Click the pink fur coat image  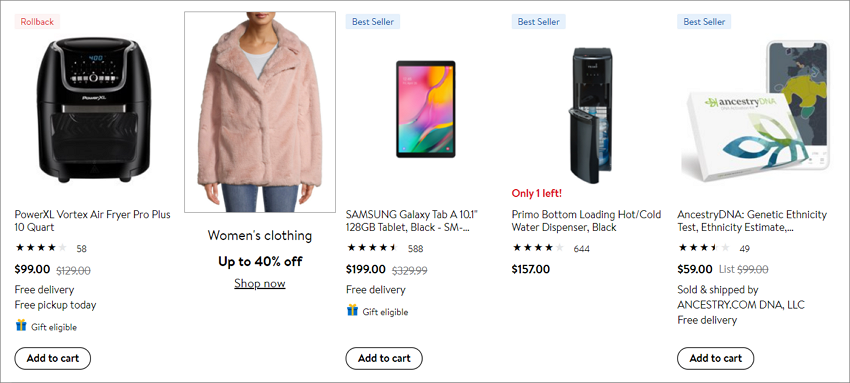pos(260,112)
